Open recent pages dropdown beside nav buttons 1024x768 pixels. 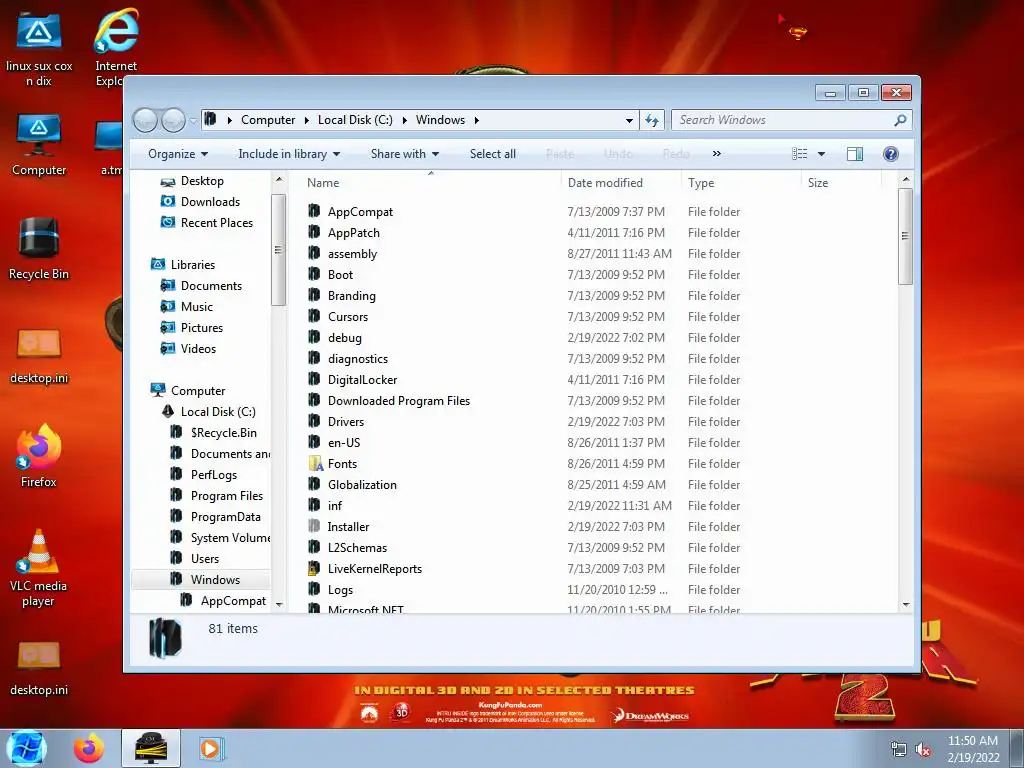tap(193, 121)
